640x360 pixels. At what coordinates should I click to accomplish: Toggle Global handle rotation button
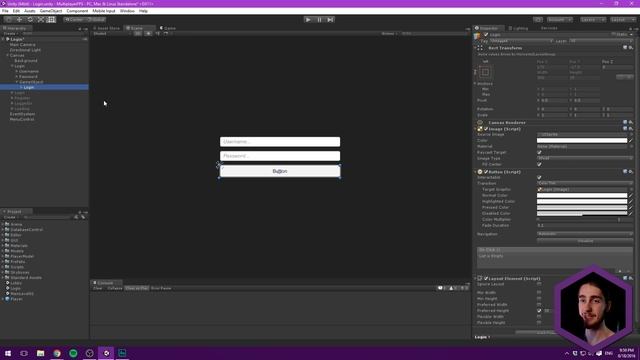[96, 20]
